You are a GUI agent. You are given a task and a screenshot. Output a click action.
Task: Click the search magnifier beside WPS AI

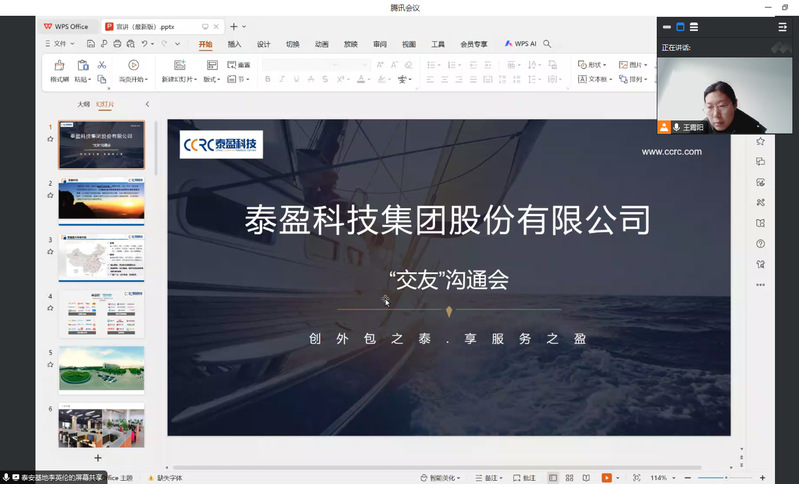[547, 44]
